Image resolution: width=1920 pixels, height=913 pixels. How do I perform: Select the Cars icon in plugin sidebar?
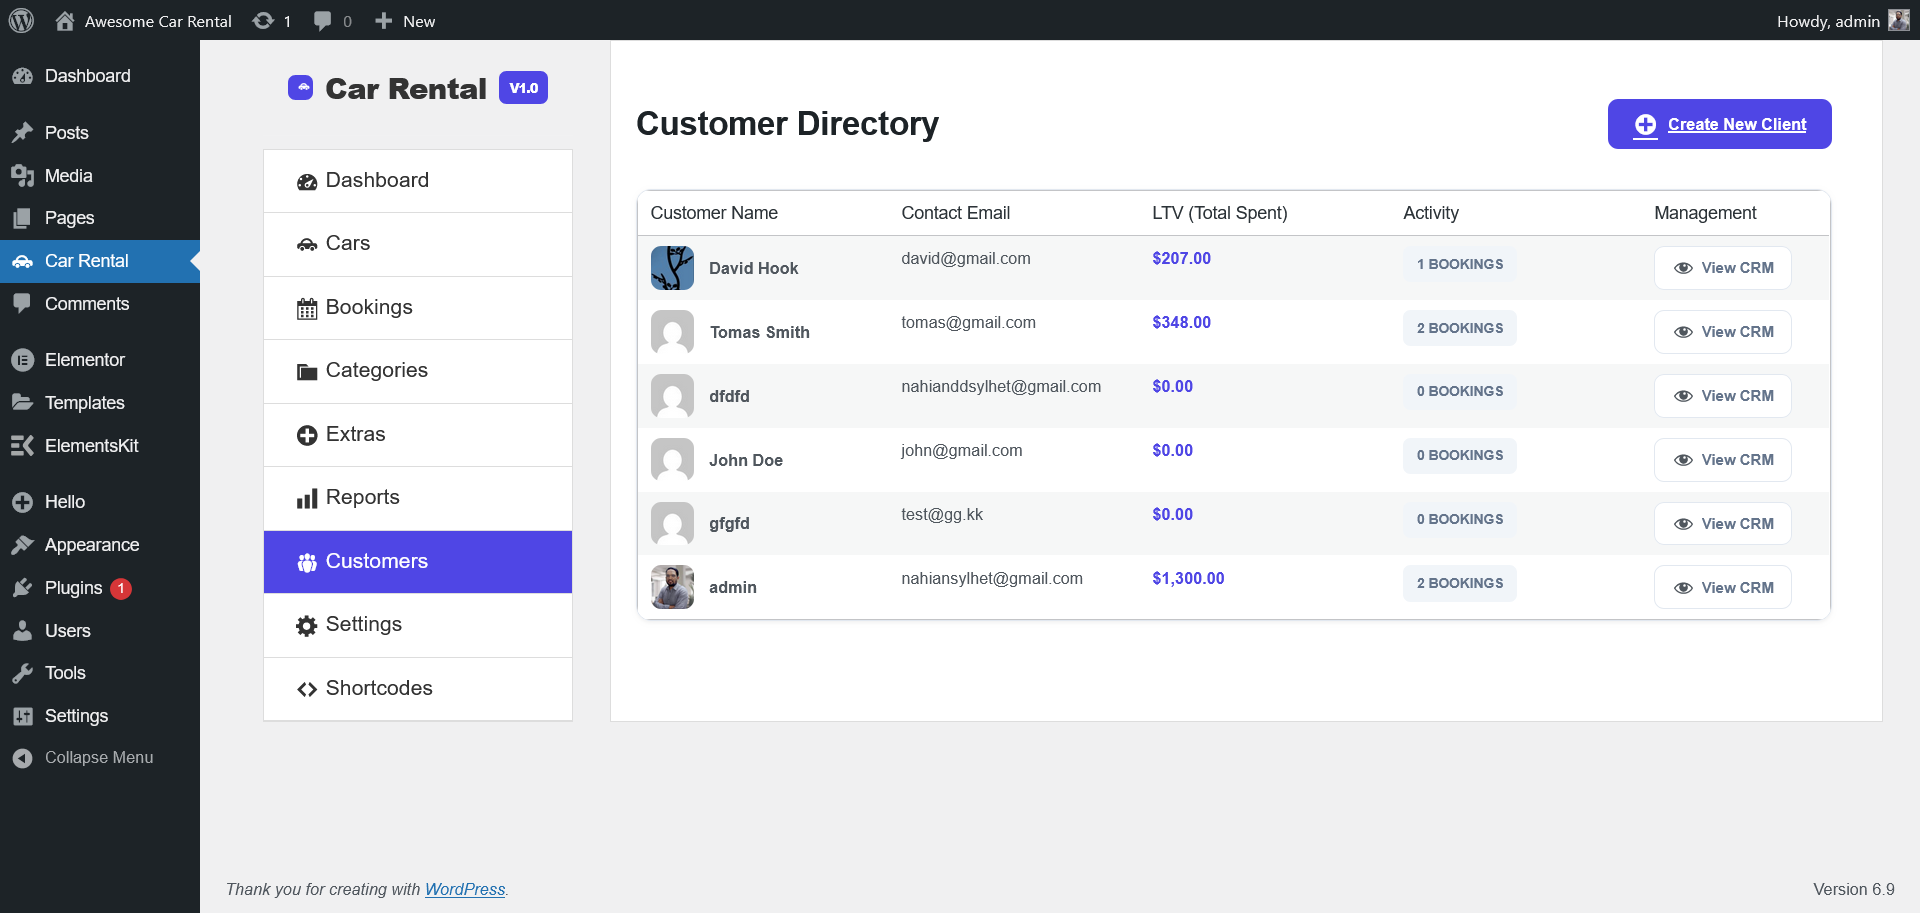click(307, 243)
